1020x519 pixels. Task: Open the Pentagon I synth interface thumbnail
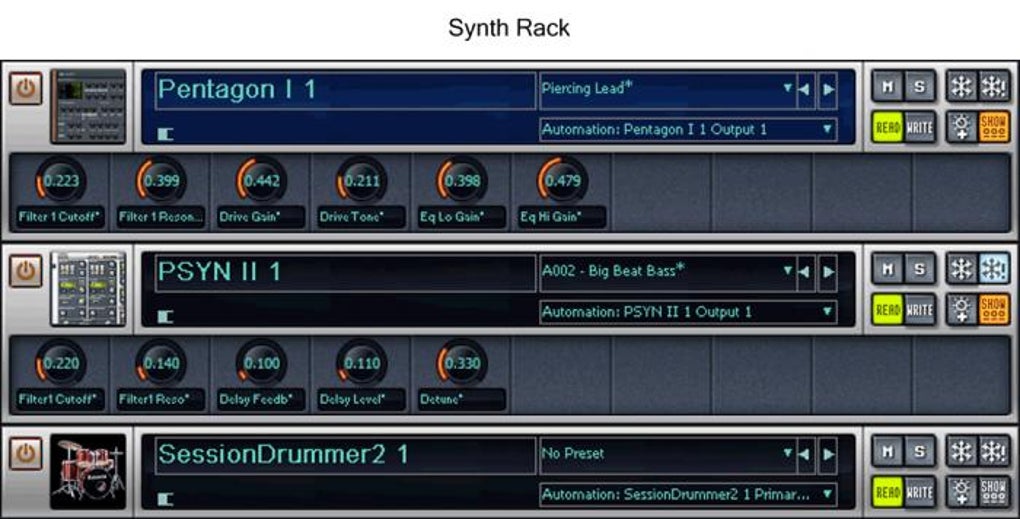coord(88,107)
